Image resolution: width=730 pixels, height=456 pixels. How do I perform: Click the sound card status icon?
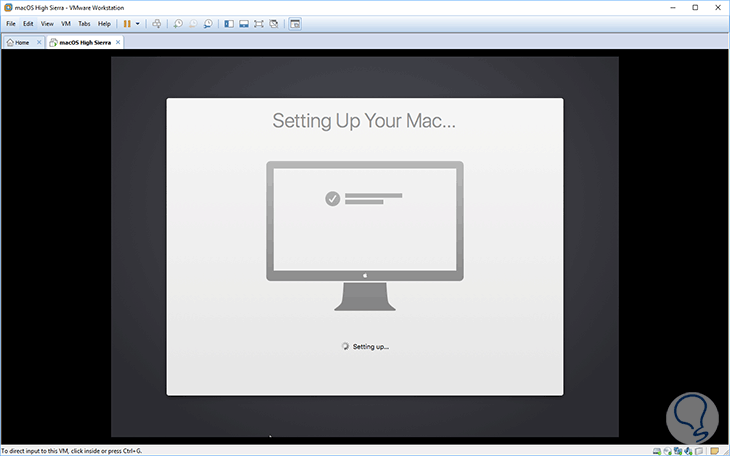[688, 451]
